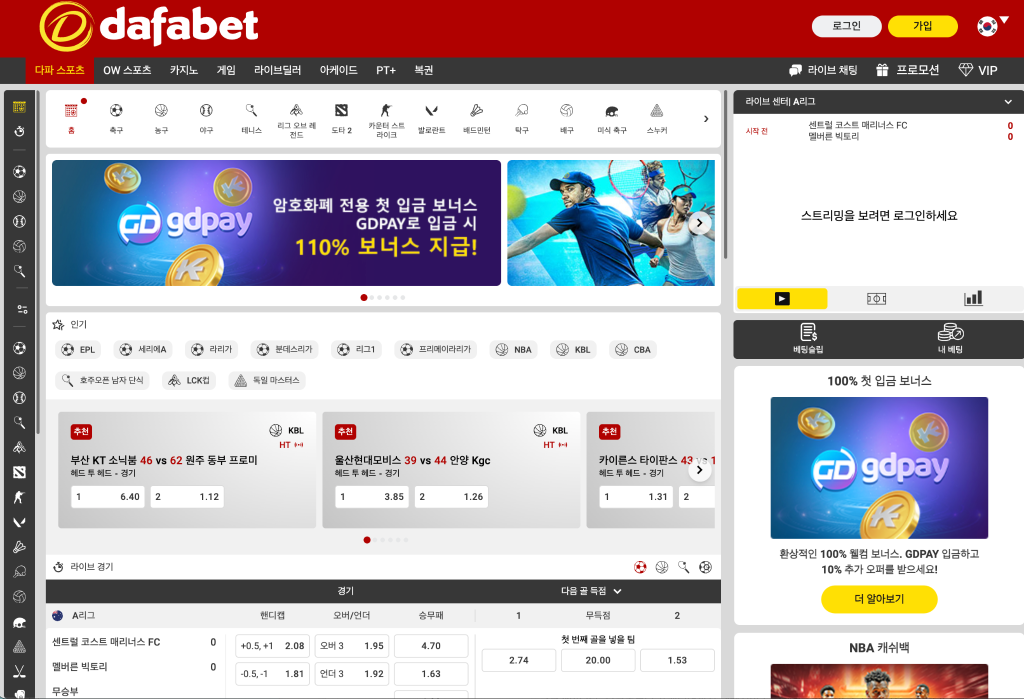Screen dimensions: 1024x699
Task: Select the 배드민턴 category icon
Action: point(477,118)
